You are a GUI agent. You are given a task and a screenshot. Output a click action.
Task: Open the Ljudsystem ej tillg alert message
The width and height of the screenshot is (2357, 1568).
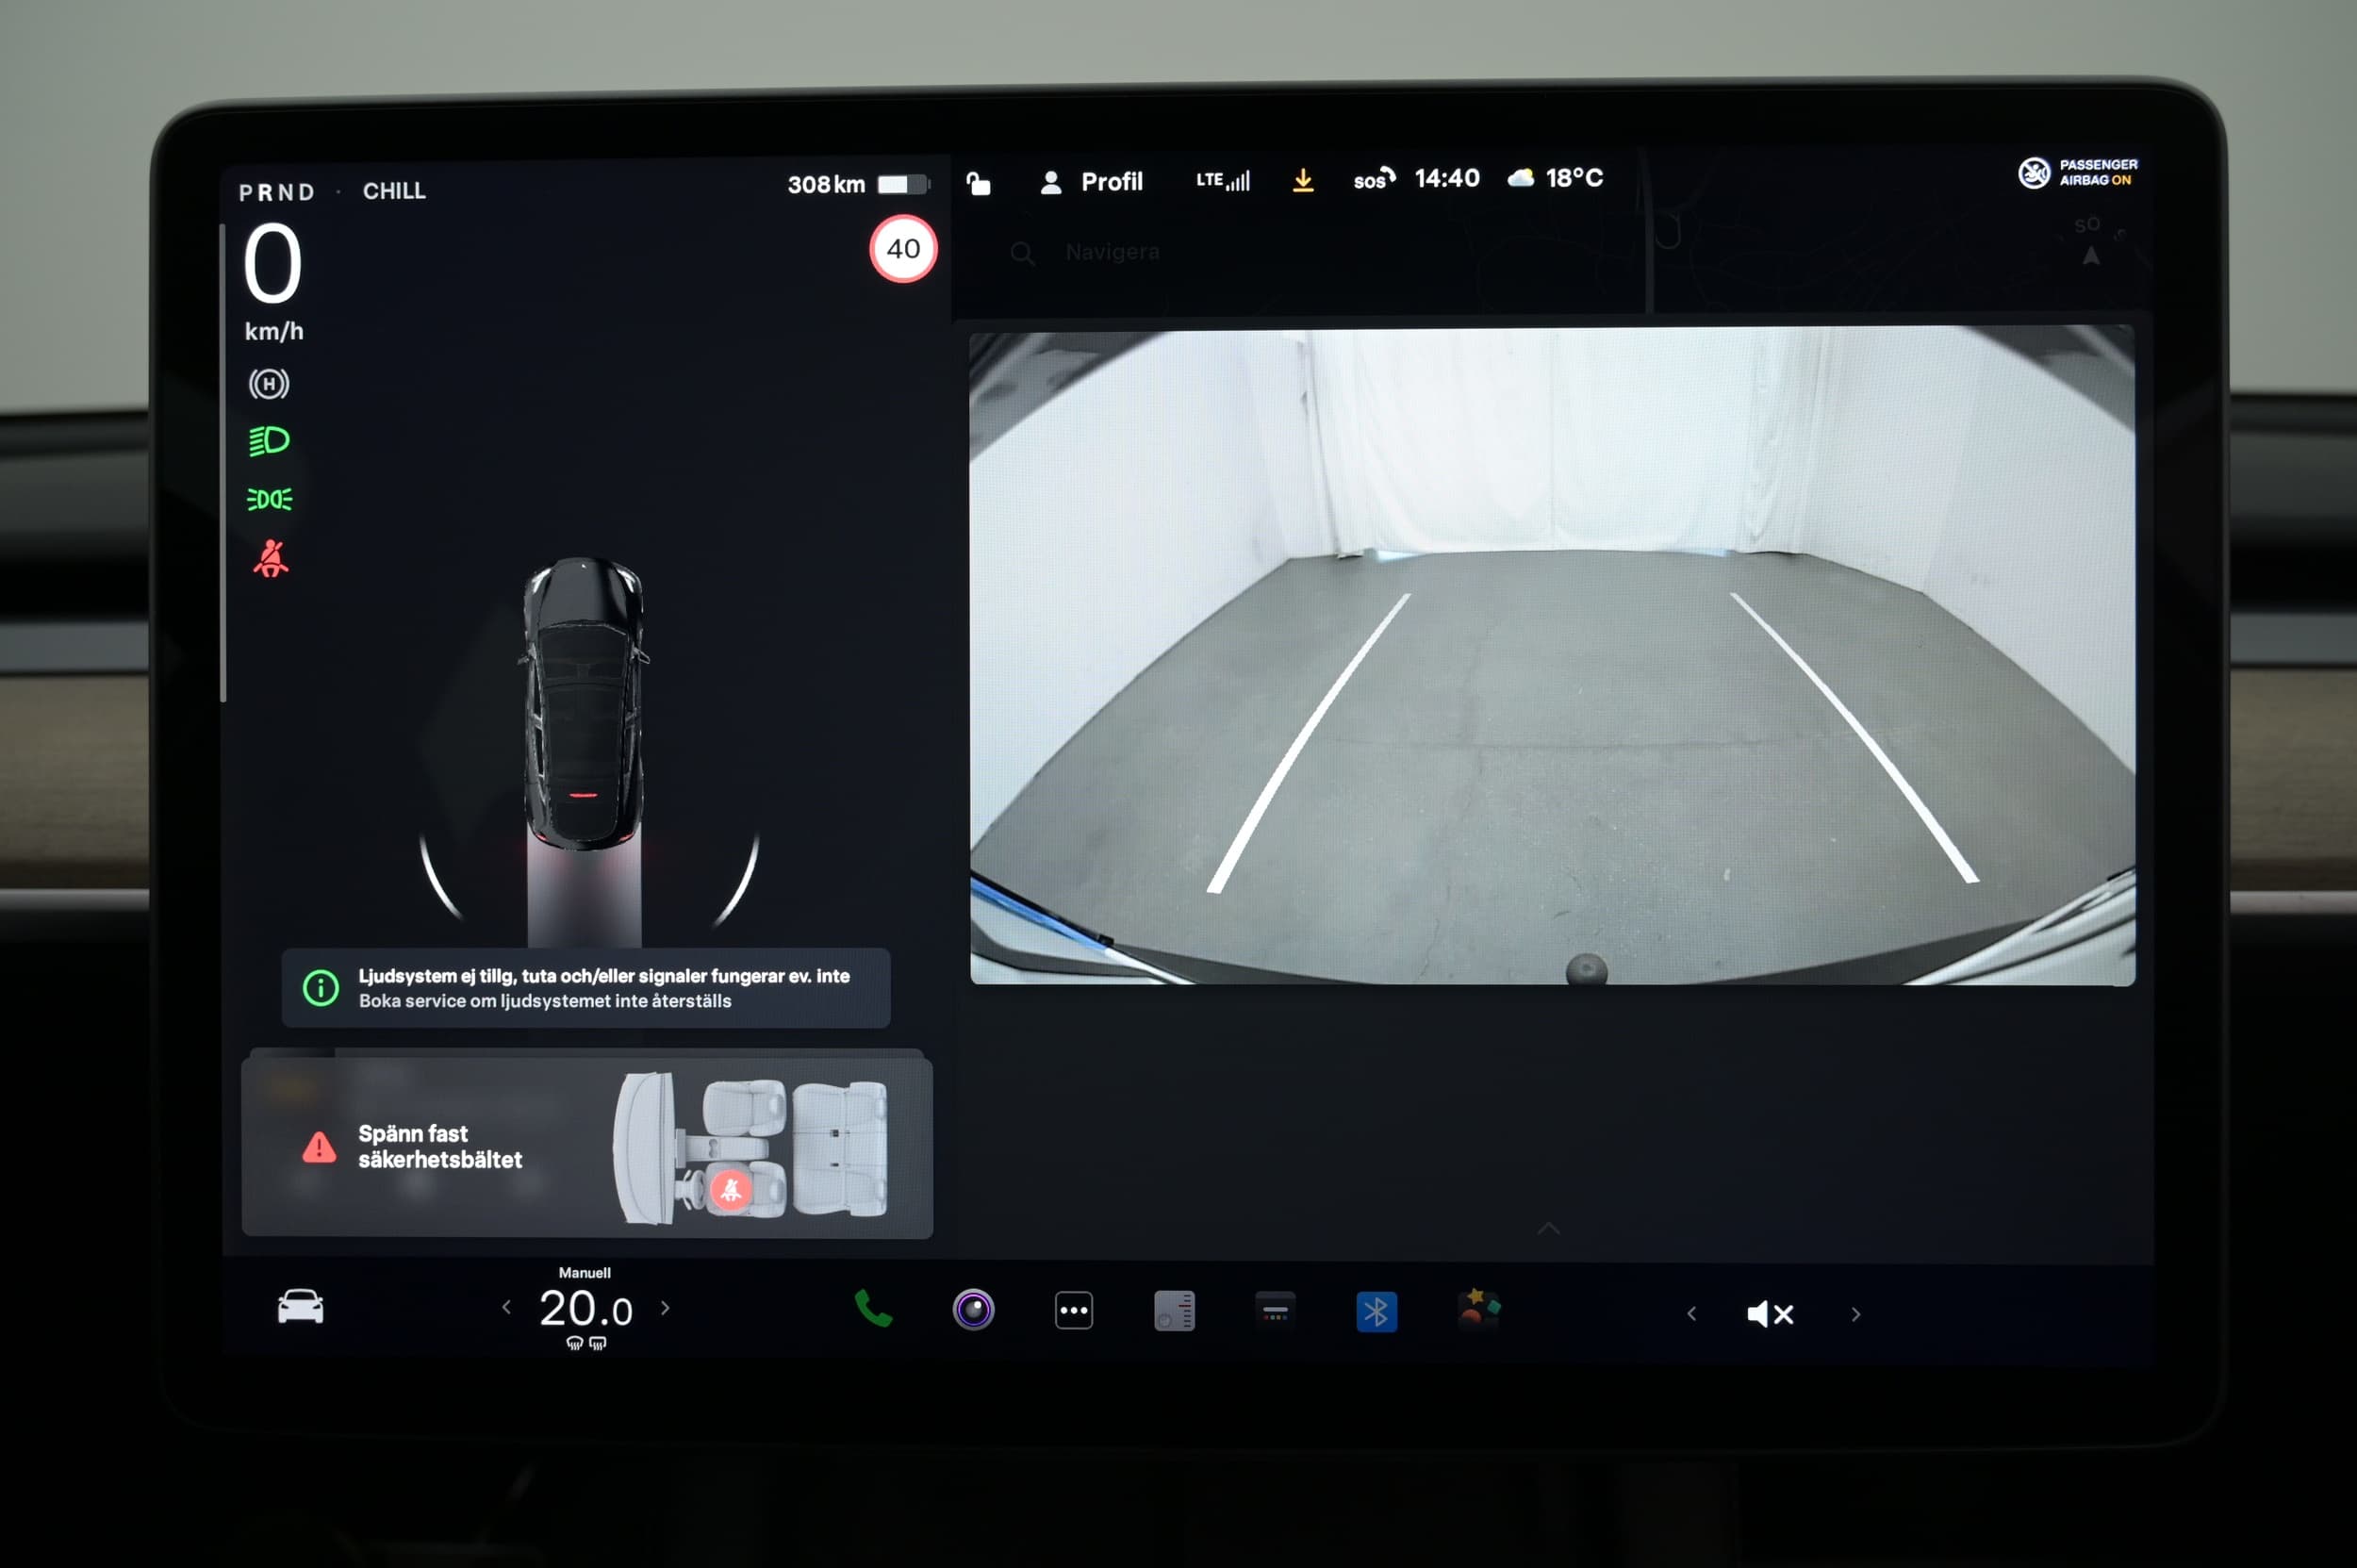click(586, 988)
